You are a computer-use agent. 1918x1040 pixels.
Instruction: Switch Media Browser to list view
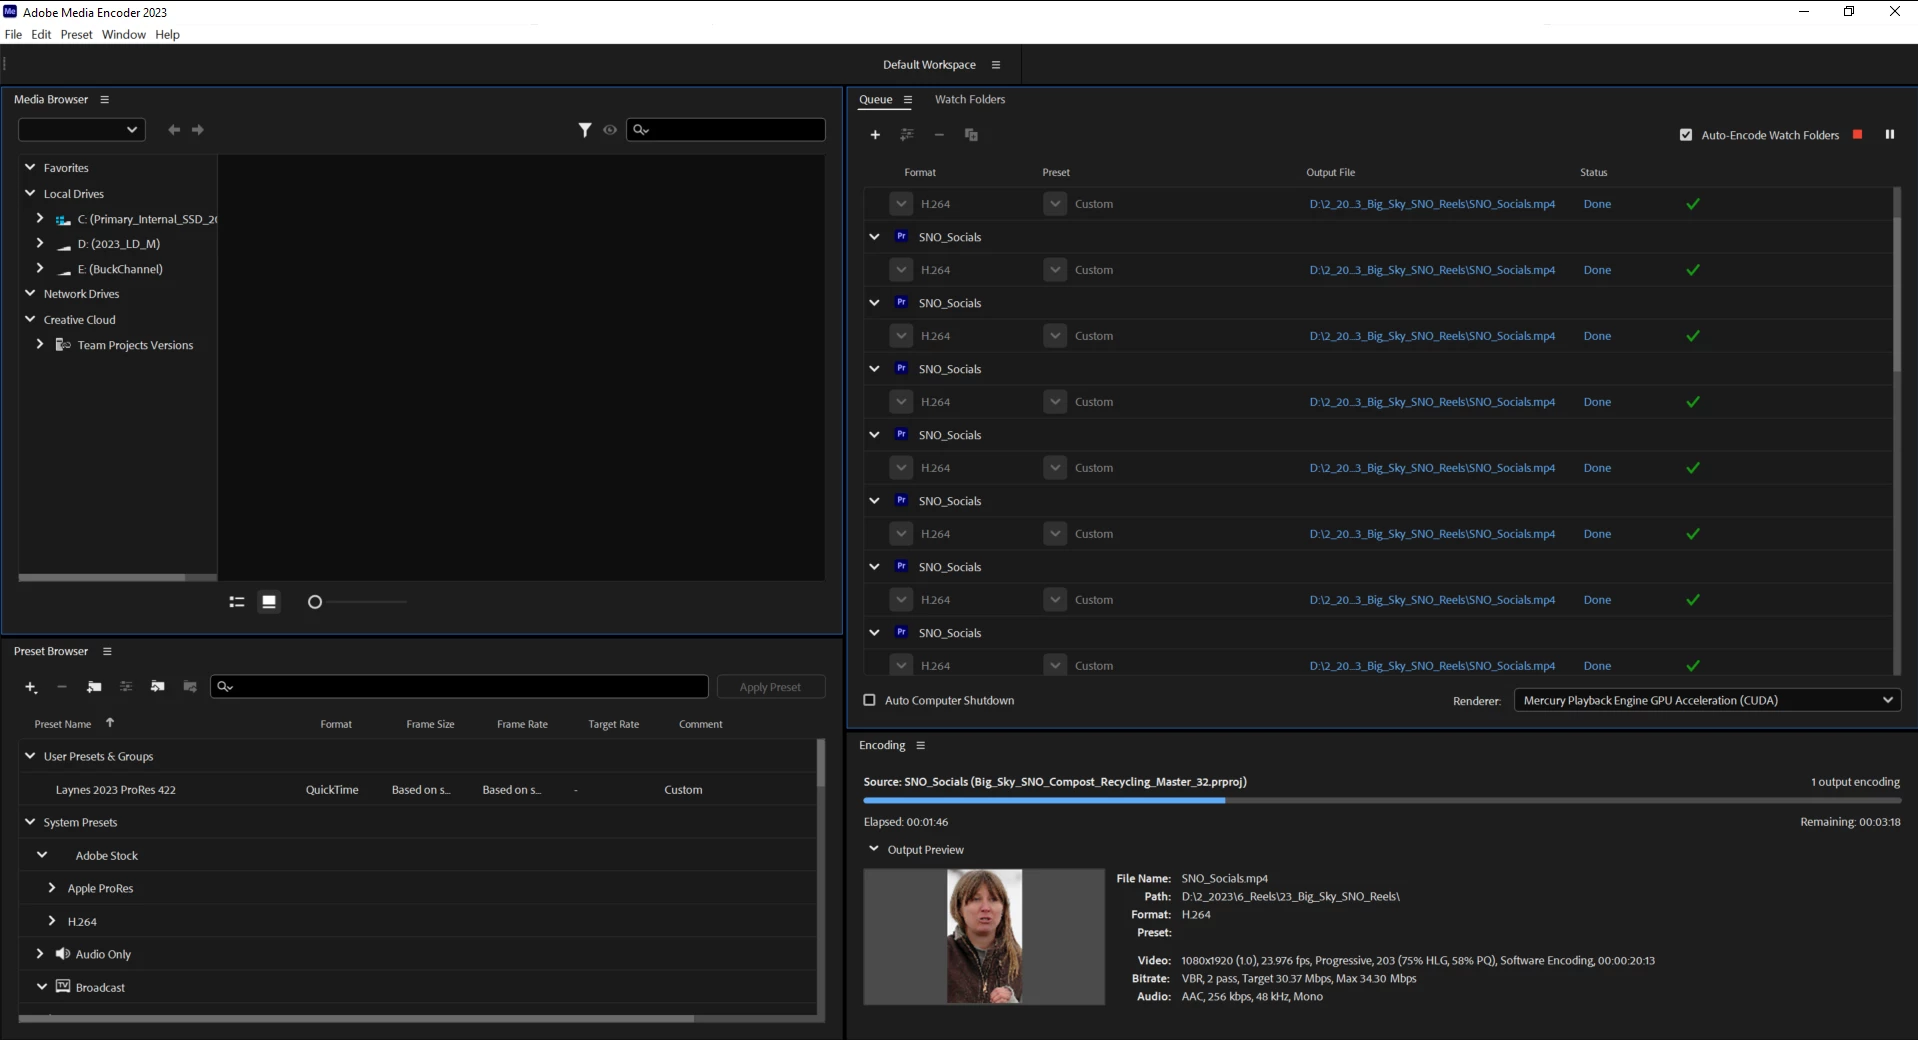[x=237, y=602]
